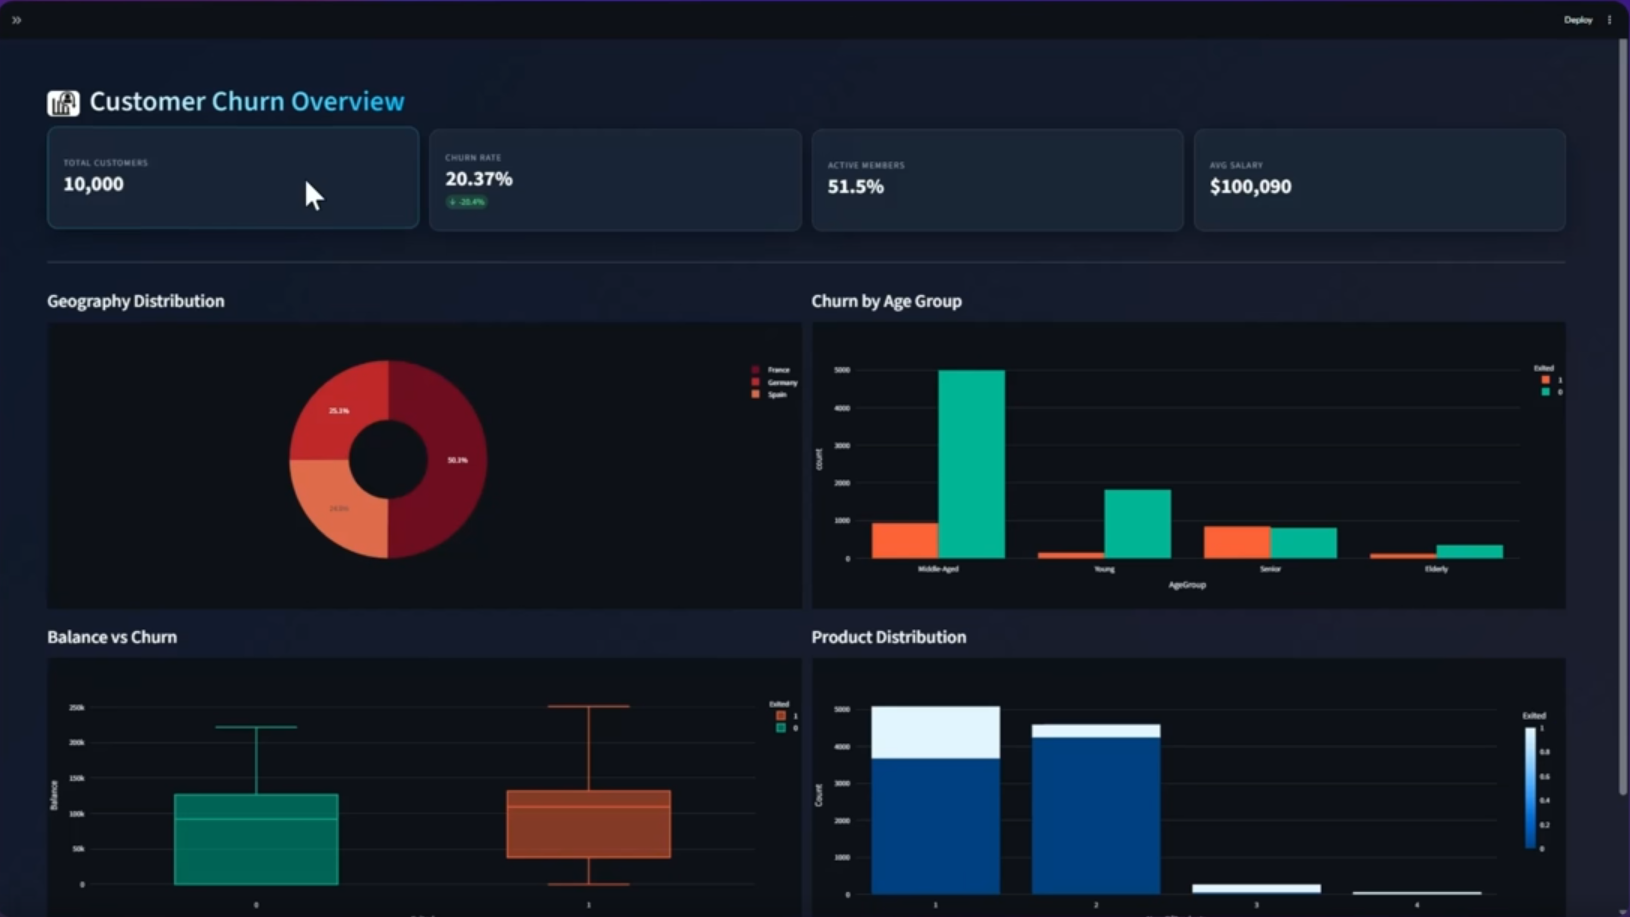Image resolution: width=1630 pixels, height=917 pixels.
Task: Expand the sidebar using the double-chevron icon
Action: [16, 19]
